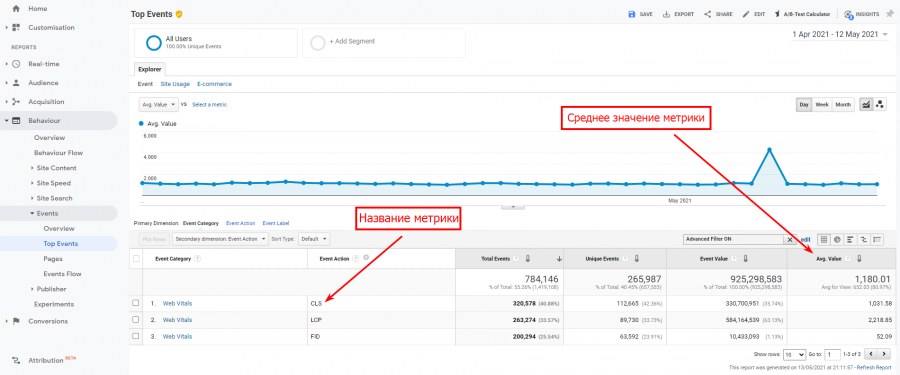Screen dimensions: 900x375
Task: Select the line chart view icon
Action: pyautogui.click(x=866, y=105)
